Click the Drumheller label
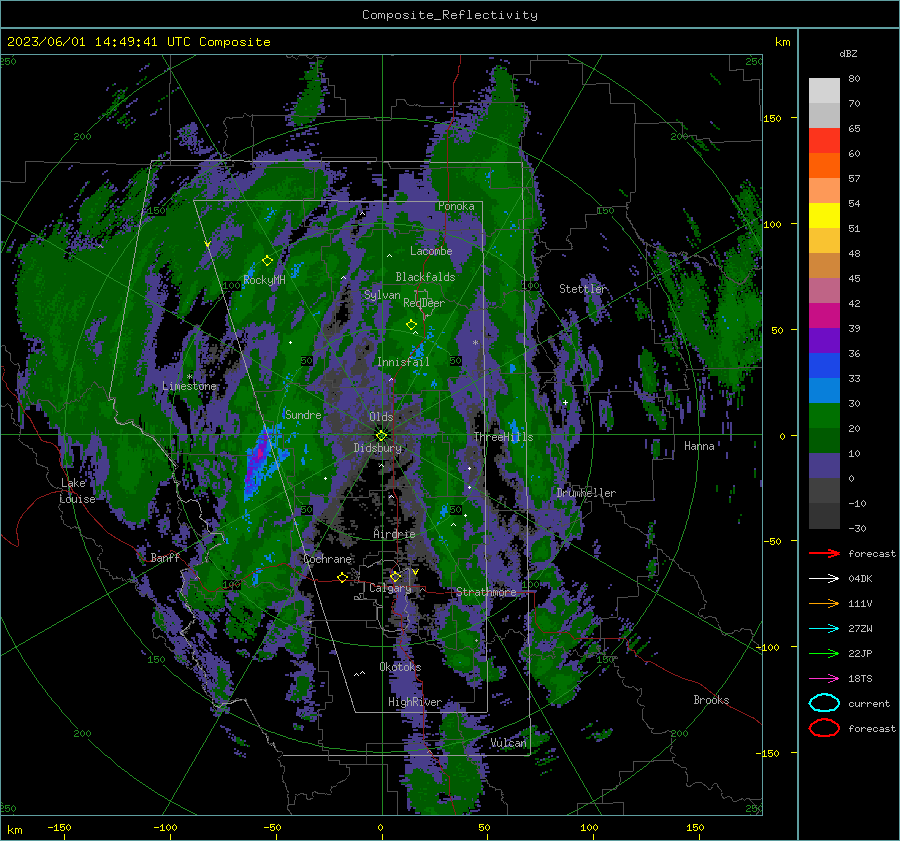The image size is (900, 841). coord(586,493)
